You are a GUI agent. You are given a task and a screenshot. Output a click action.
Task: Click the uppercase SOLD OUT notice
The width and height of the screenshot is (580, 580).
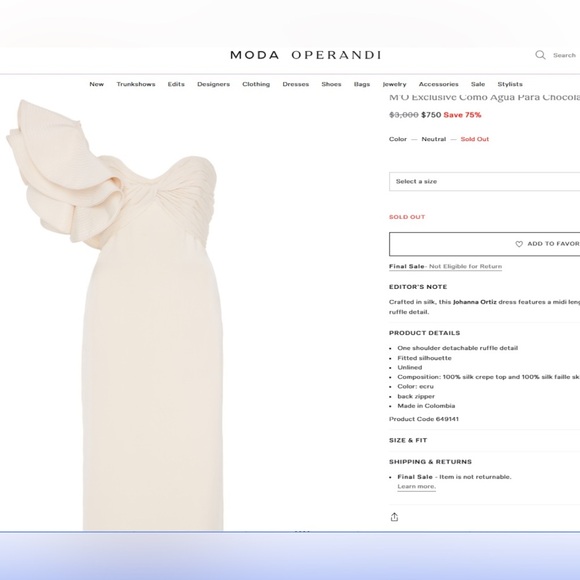[407, 217]
